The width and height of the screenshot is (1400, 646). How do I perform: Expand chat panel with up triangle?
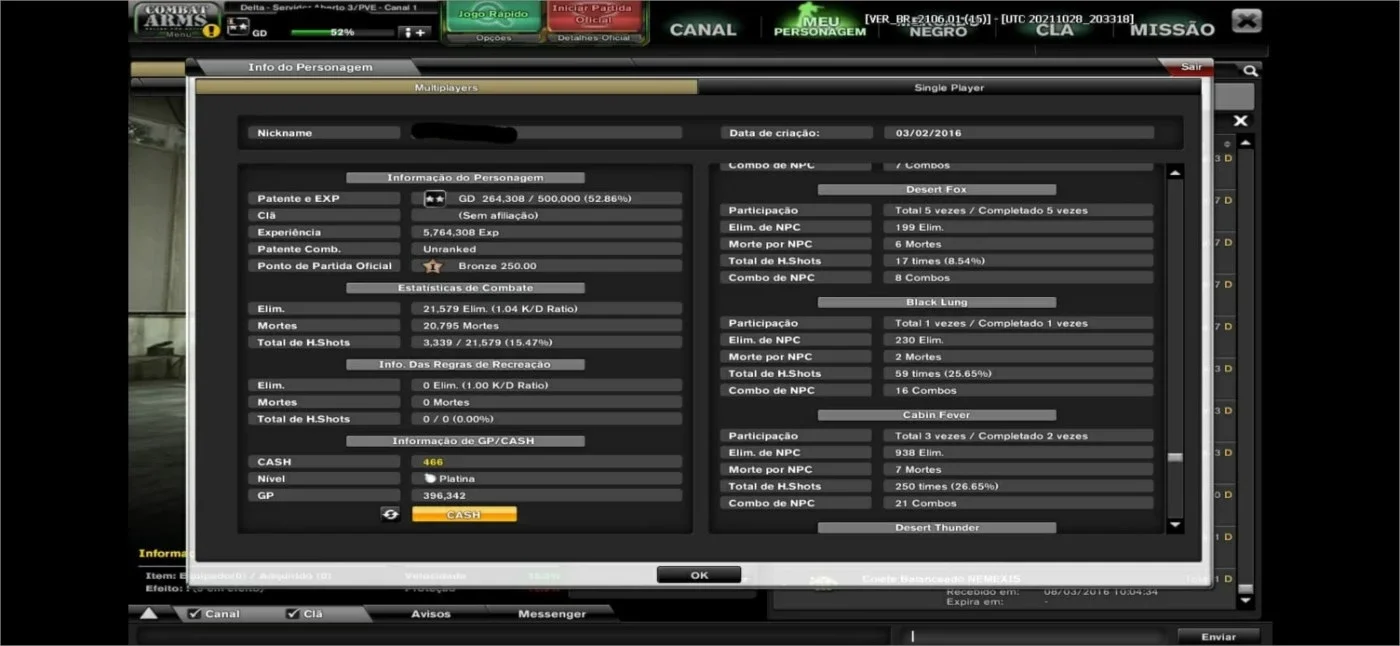pos(148,613)
